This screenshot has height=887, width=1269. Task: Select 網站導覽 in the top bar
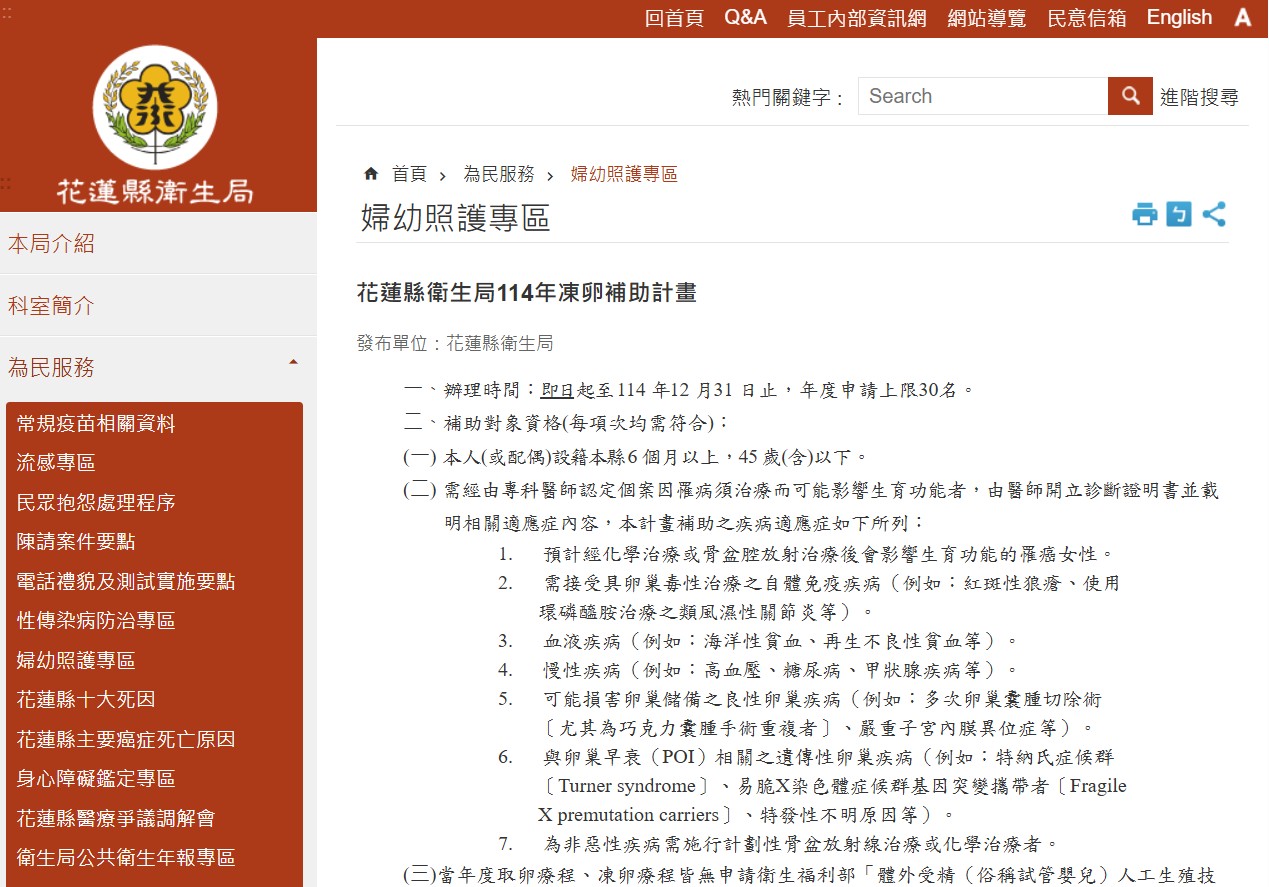coord(987,18)
